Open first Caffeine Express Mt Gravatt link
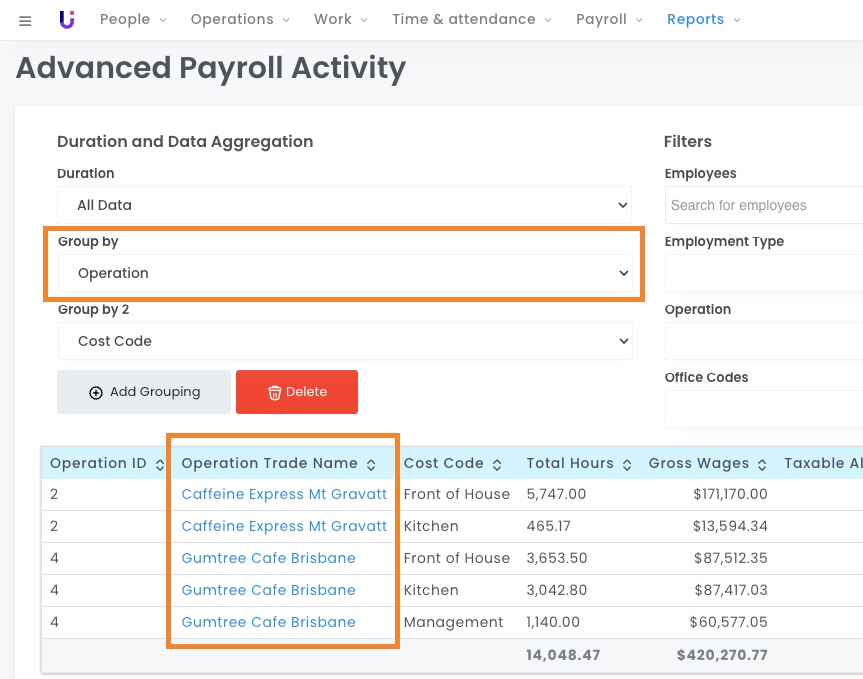Image resolution: width=863 pixels, height=679 pixels. (284, 494)
